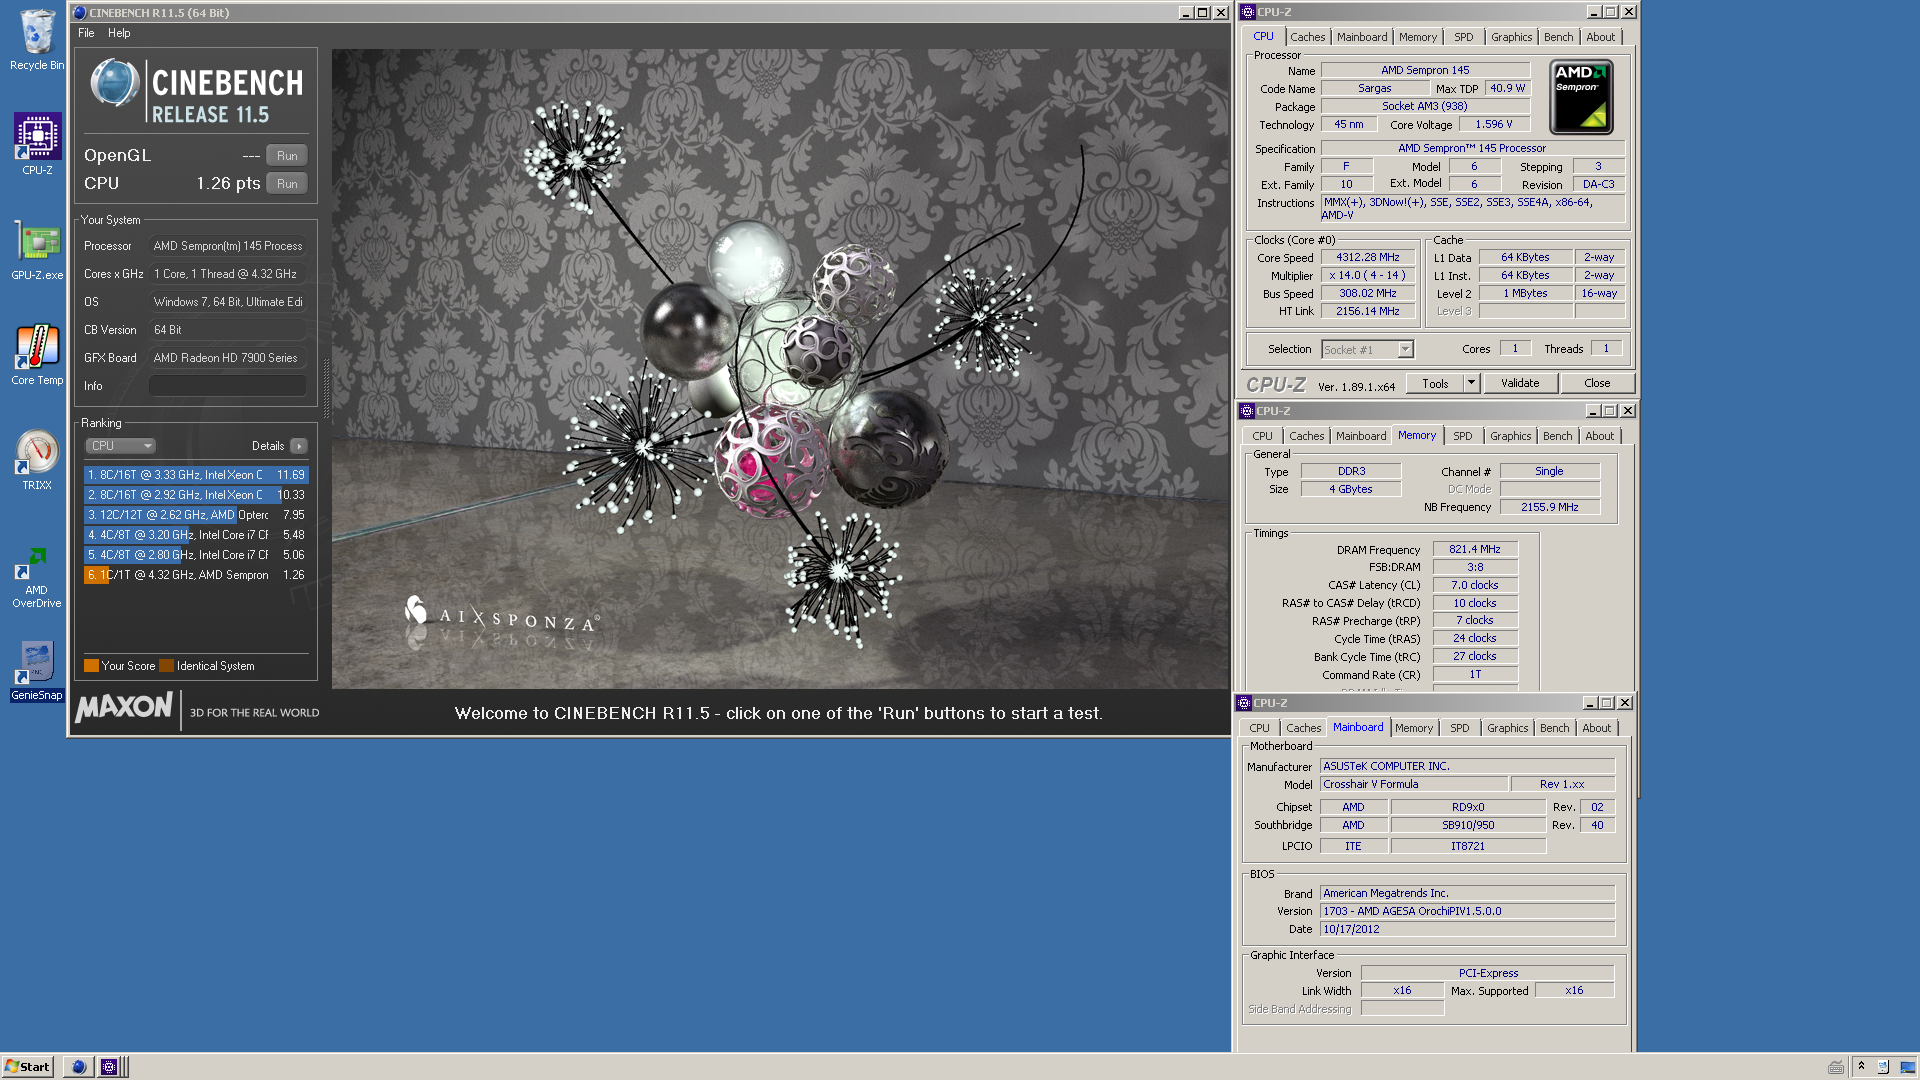Open Help menu in Cinebench

click(119, 33)
